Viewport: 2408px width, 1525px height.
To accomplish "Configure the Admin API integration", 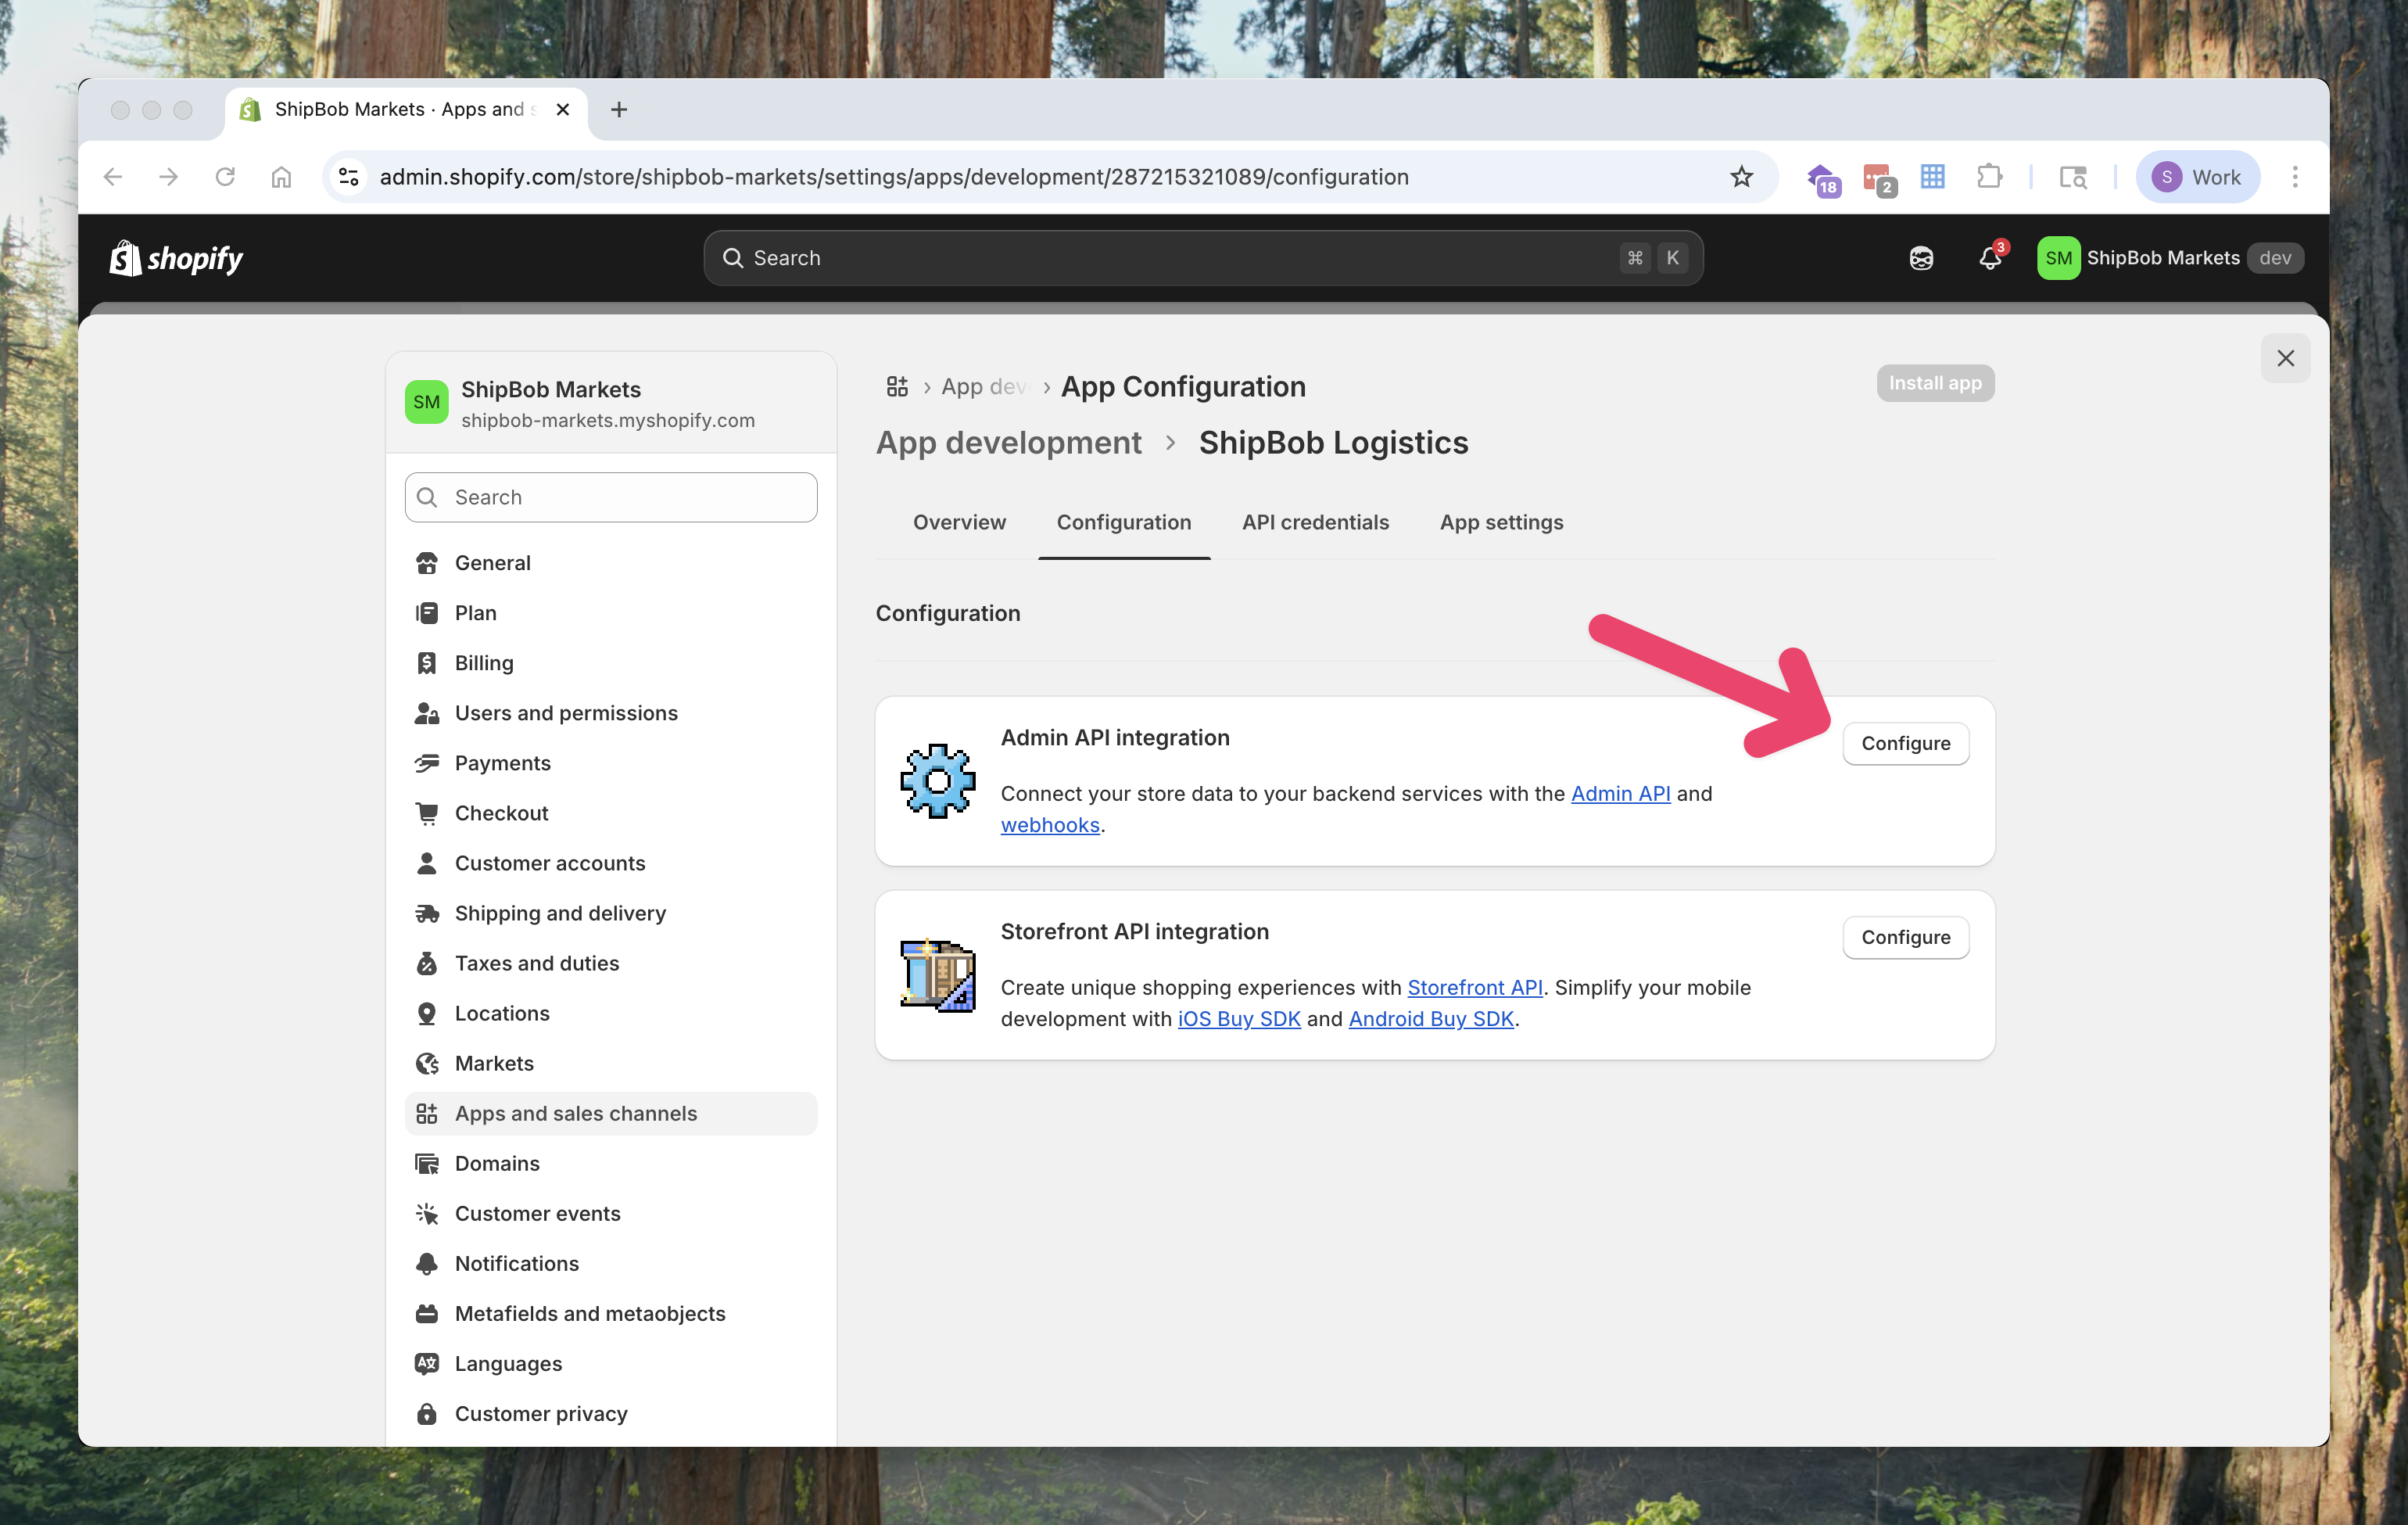I will (x=1905, y=743).
